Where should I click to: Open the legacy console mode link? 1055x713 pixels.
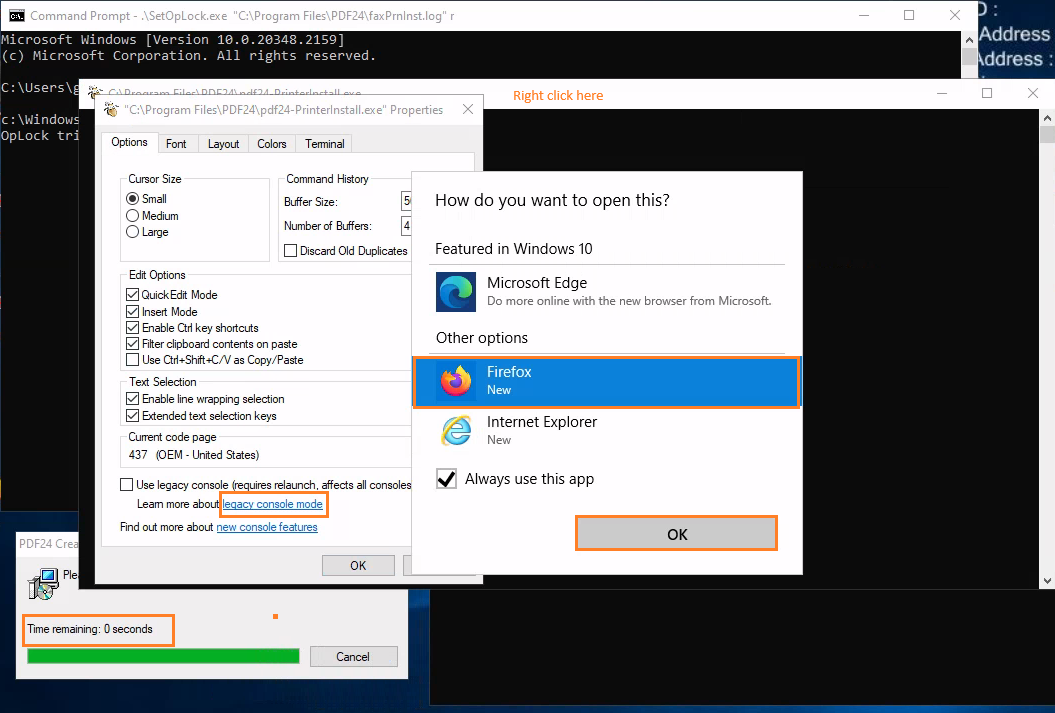272,504
